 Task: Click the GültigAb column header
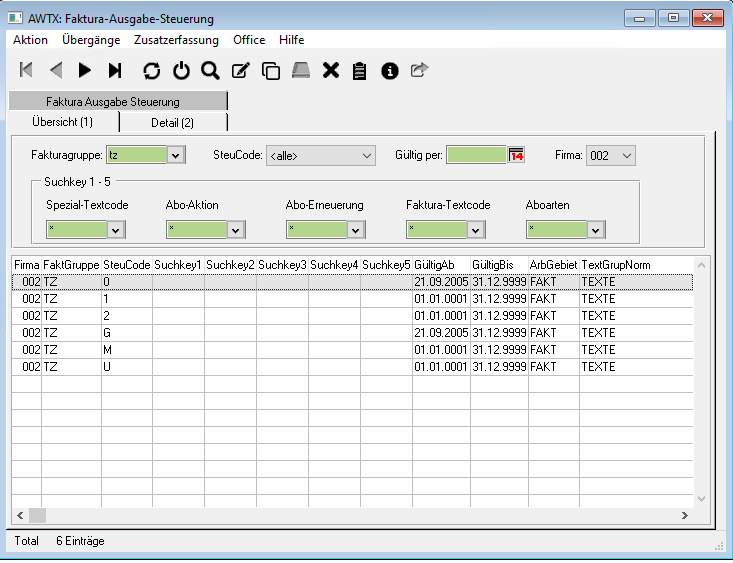pos(440,264)
